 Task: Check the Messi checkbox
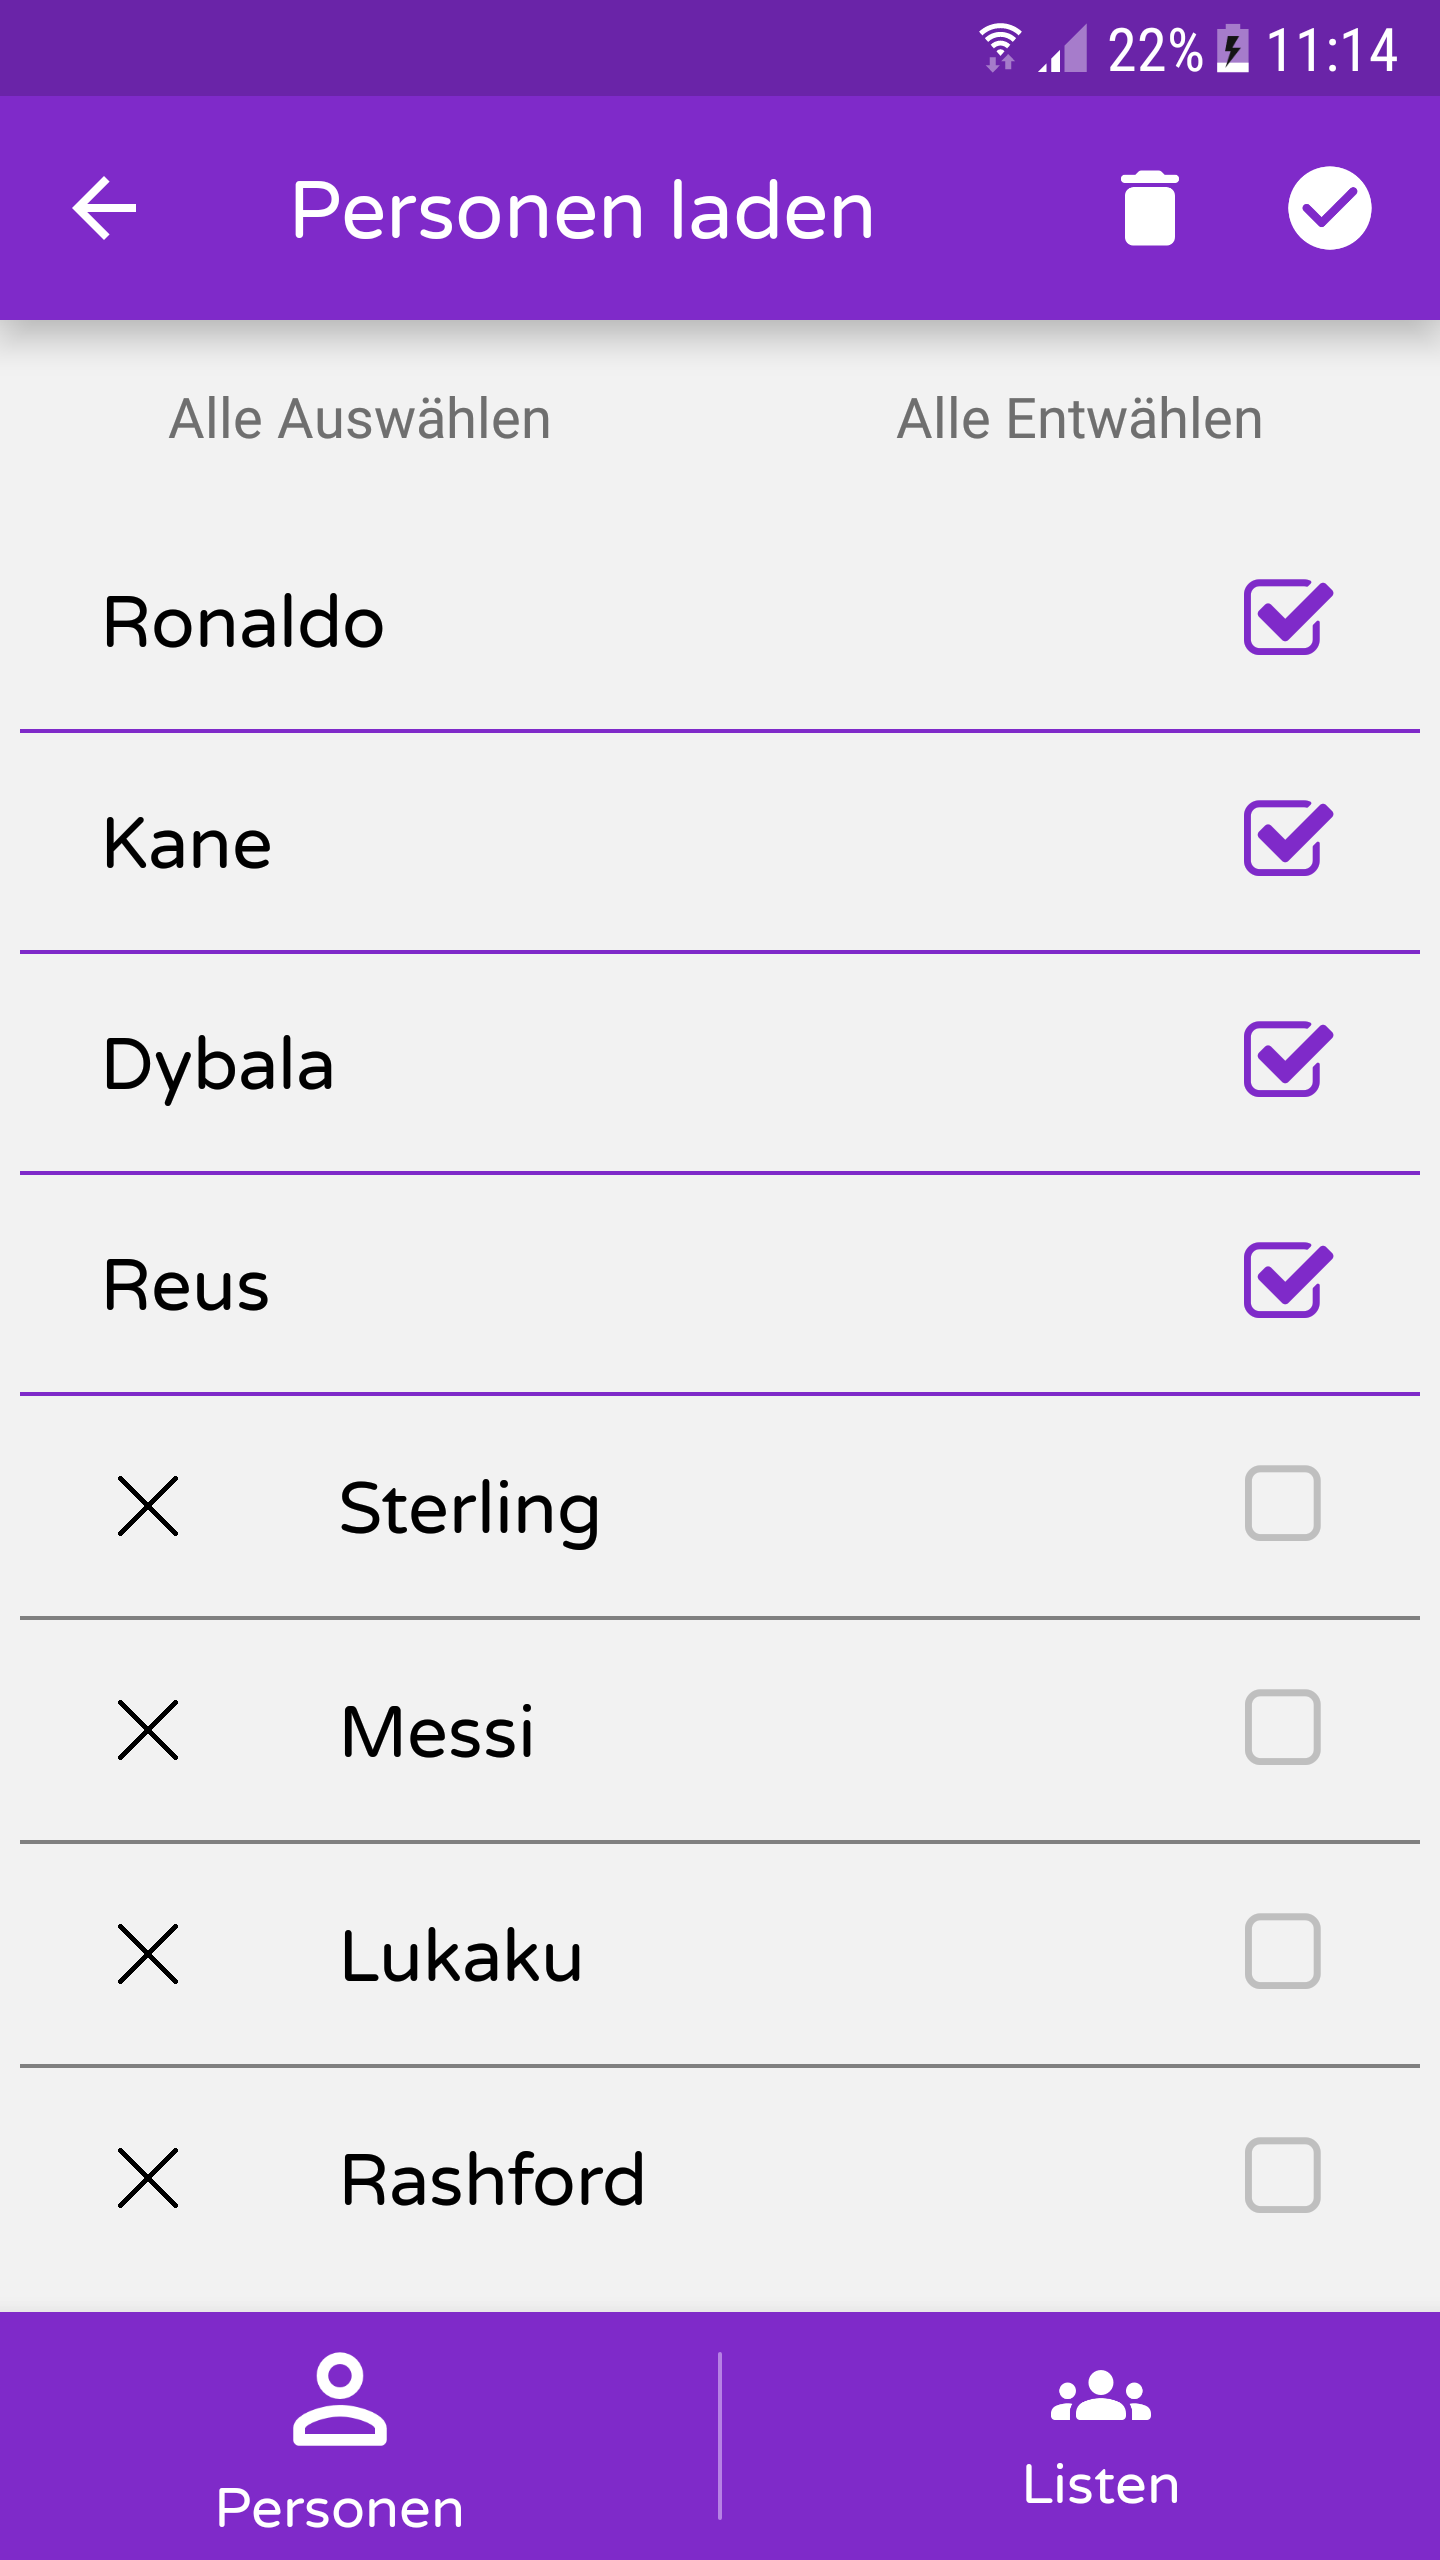tap(1283, 1727)
